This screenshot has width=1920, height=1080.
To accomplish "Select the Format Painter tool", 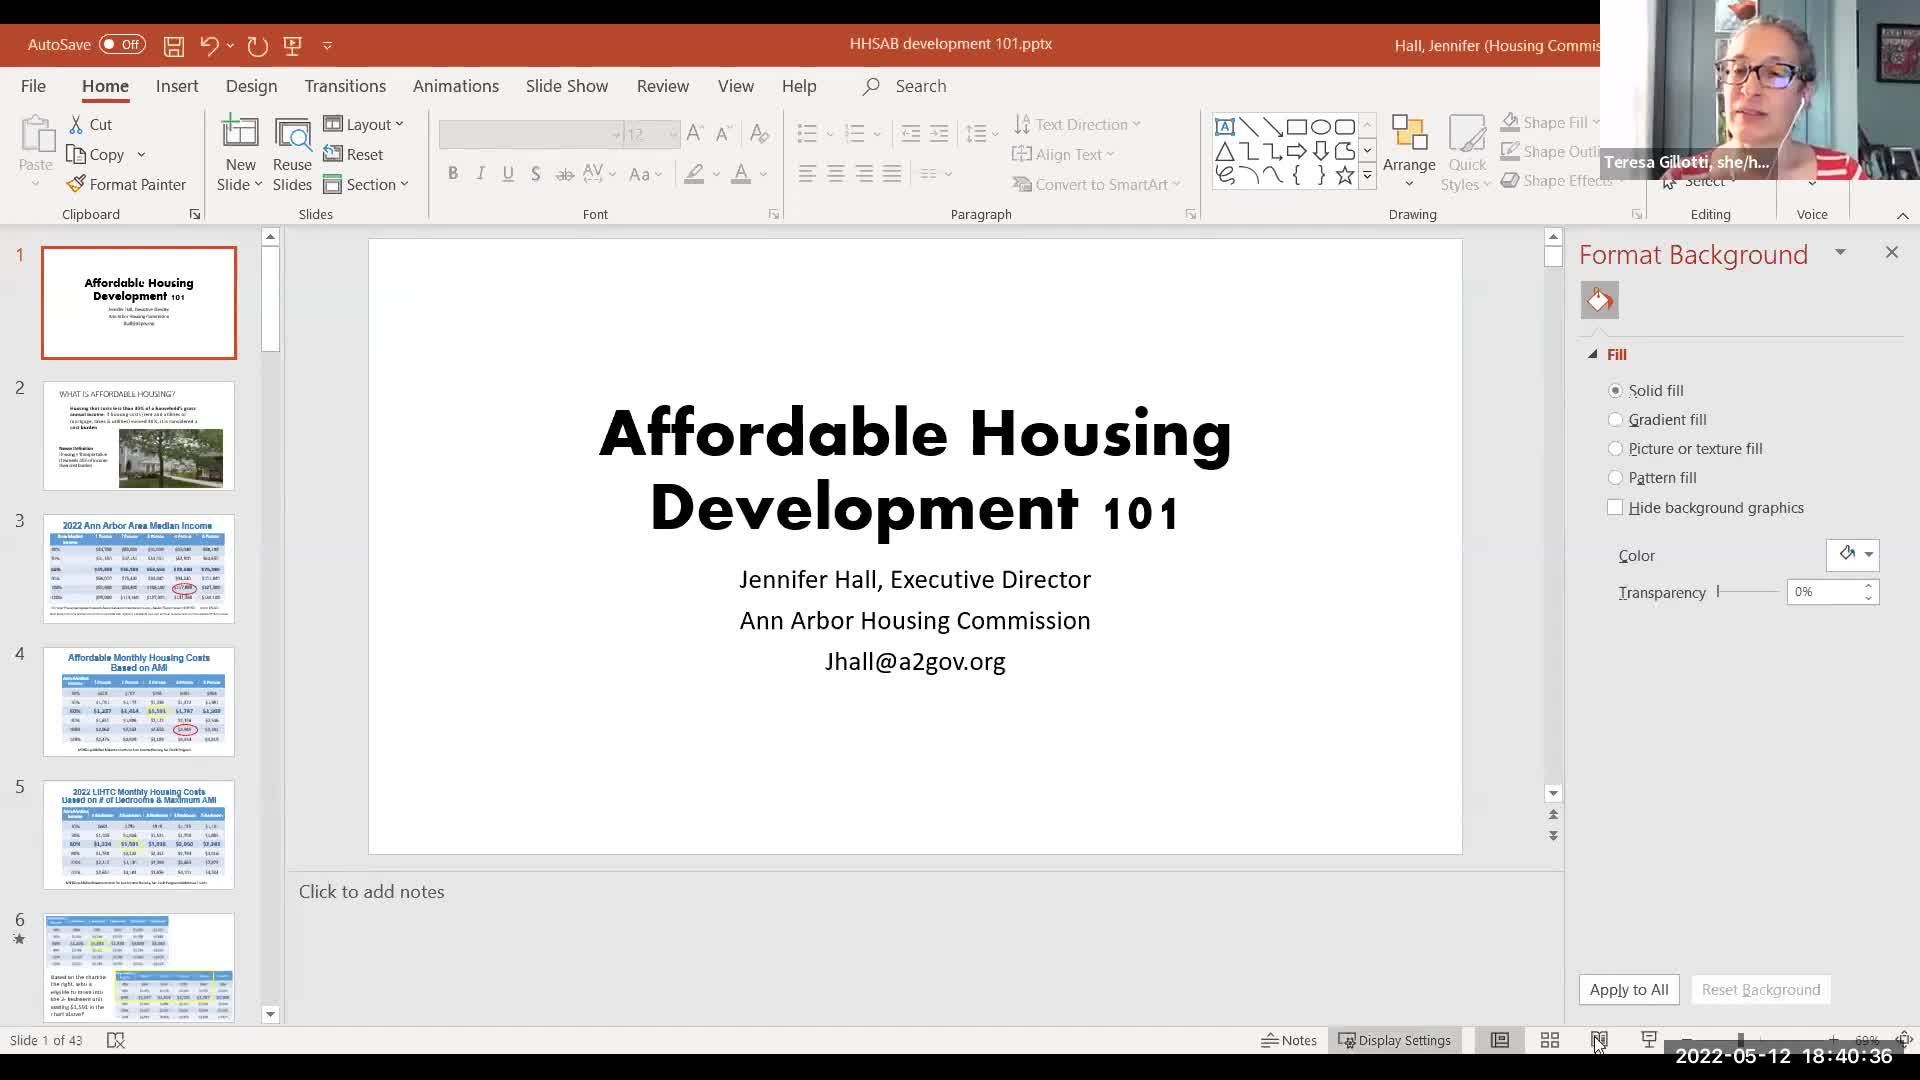I will tap(126, 184).
